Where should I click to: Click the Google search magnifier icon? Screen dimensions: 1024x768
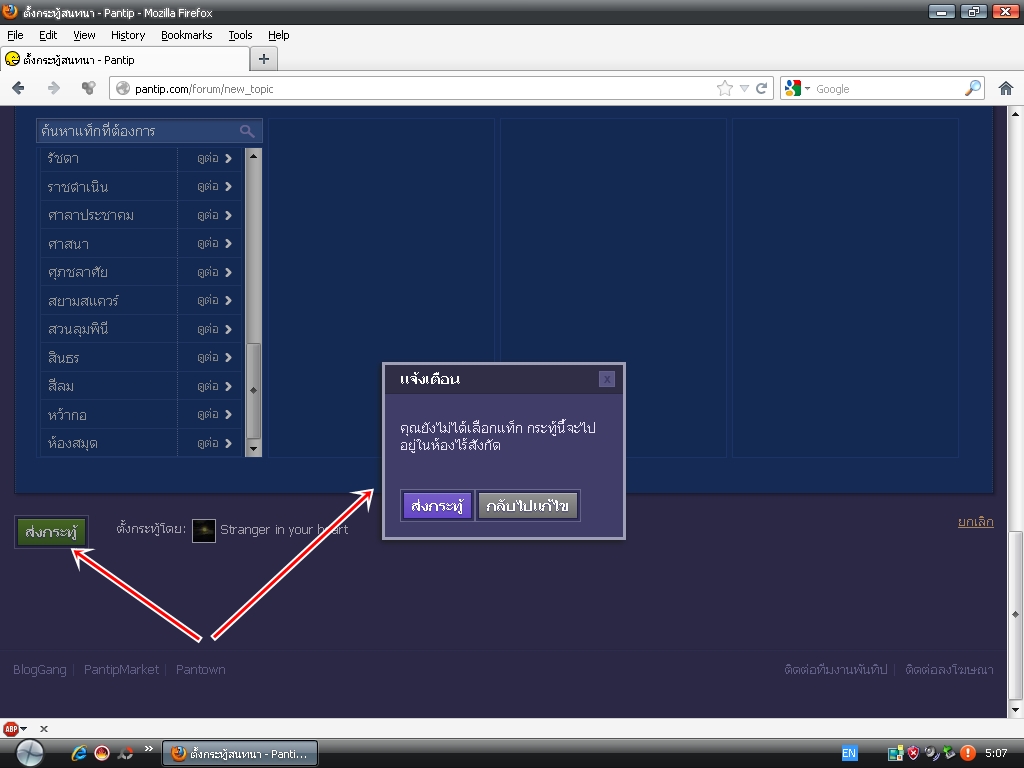972,88
